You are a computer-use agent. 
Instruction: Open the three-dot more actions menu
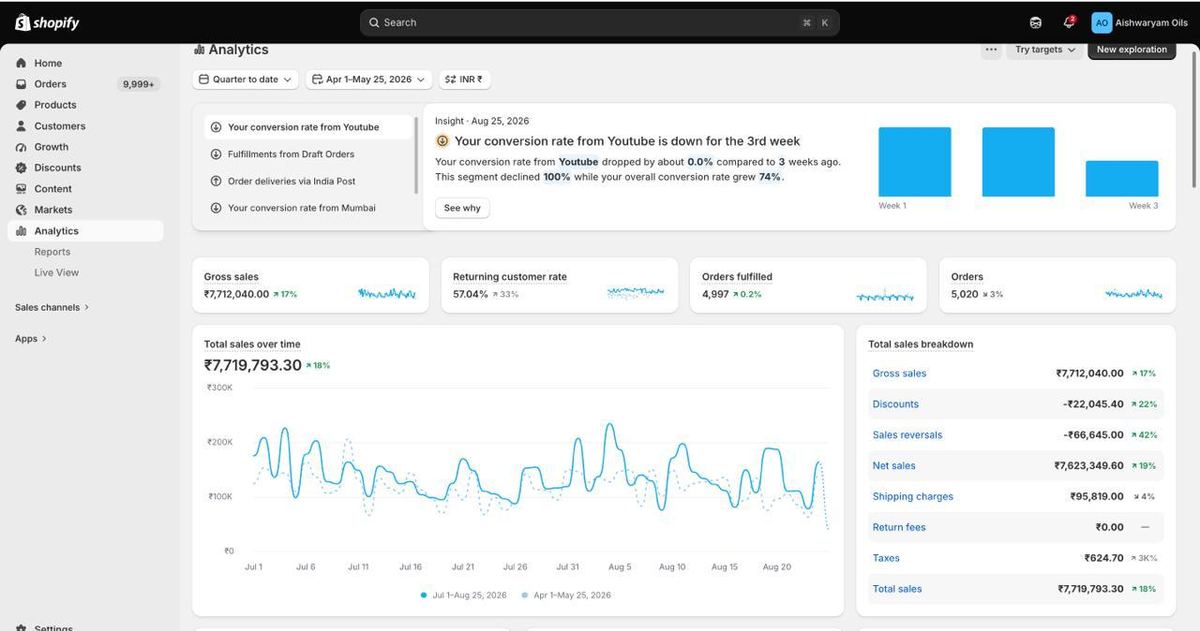(991, 49)
